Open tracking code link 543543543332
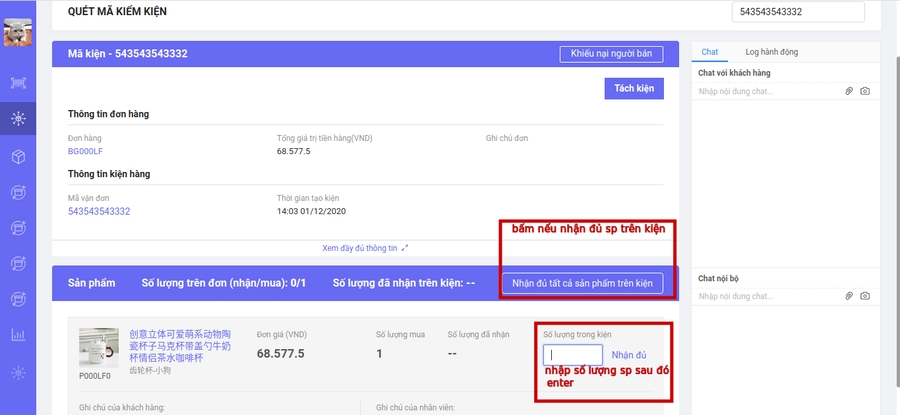900x415 pixels. click(99, 211)
